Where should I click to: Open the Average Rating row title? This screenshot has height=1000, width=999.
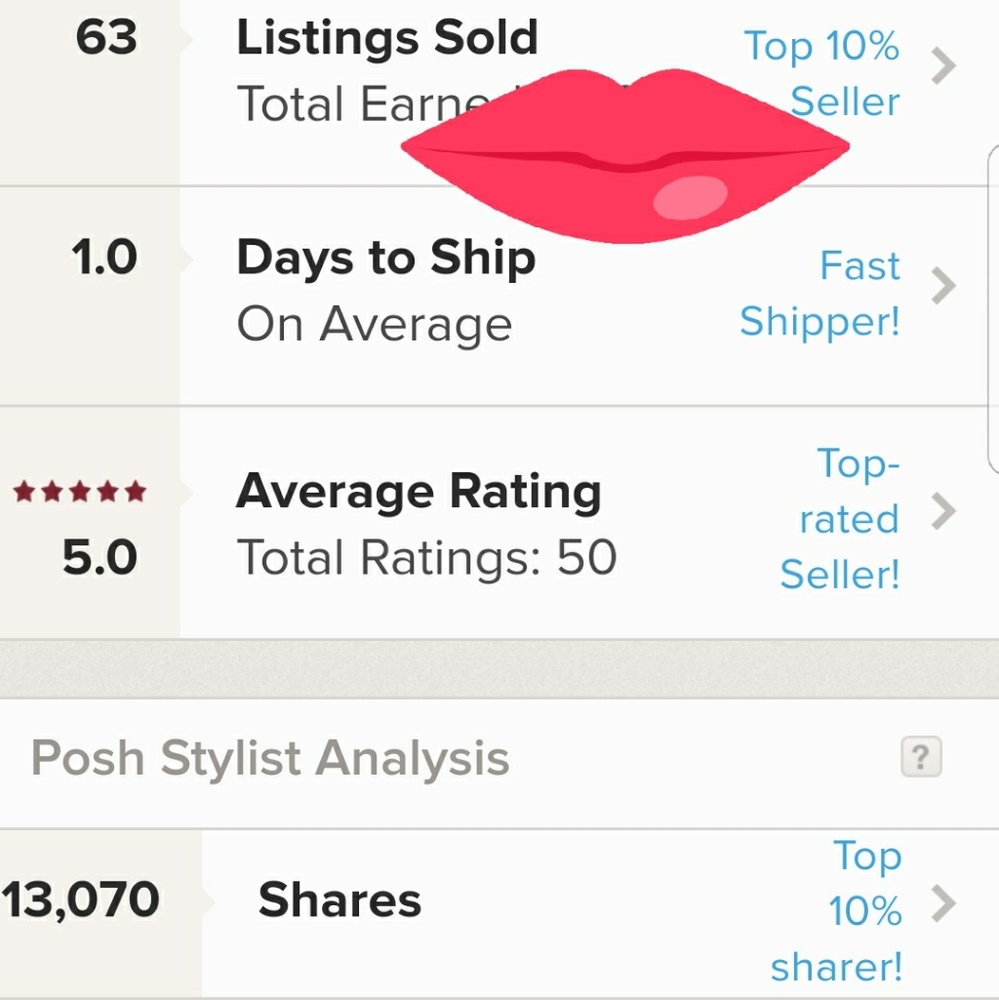[x=418, y=492]
